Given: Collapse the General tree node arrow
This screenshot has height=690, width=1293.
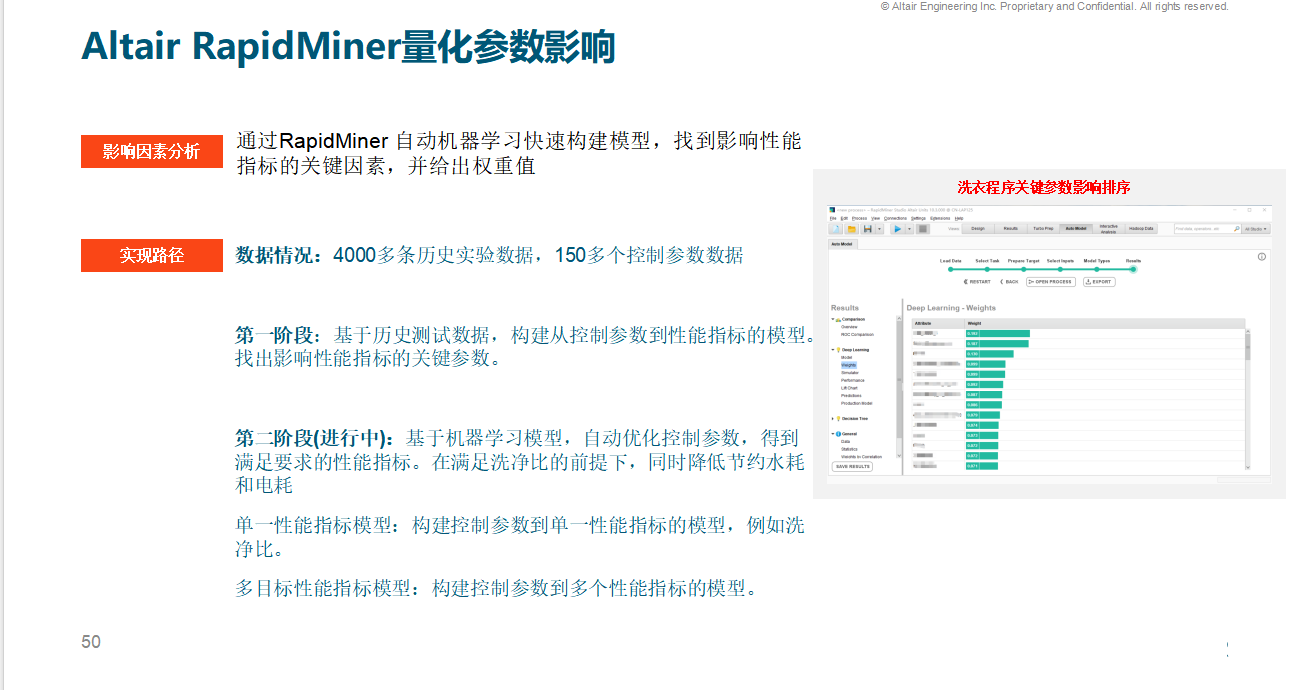Looking at the screenshot, I should pyautogui.click(x=832, y=434).
